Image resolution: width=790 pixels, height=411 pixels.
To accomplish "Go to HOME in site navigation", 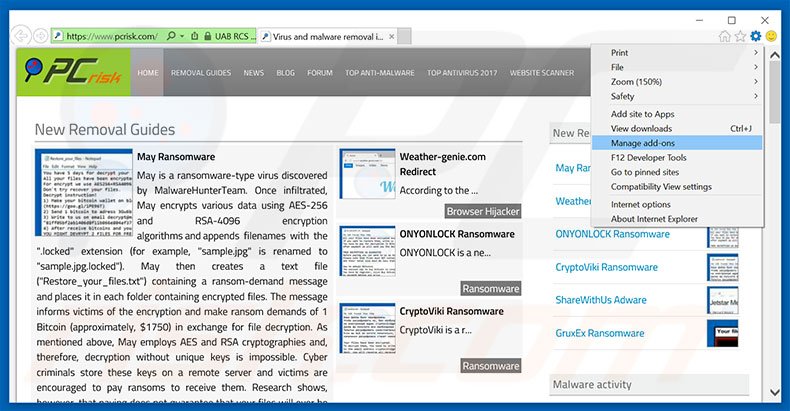I will click(x=148, y=73).
